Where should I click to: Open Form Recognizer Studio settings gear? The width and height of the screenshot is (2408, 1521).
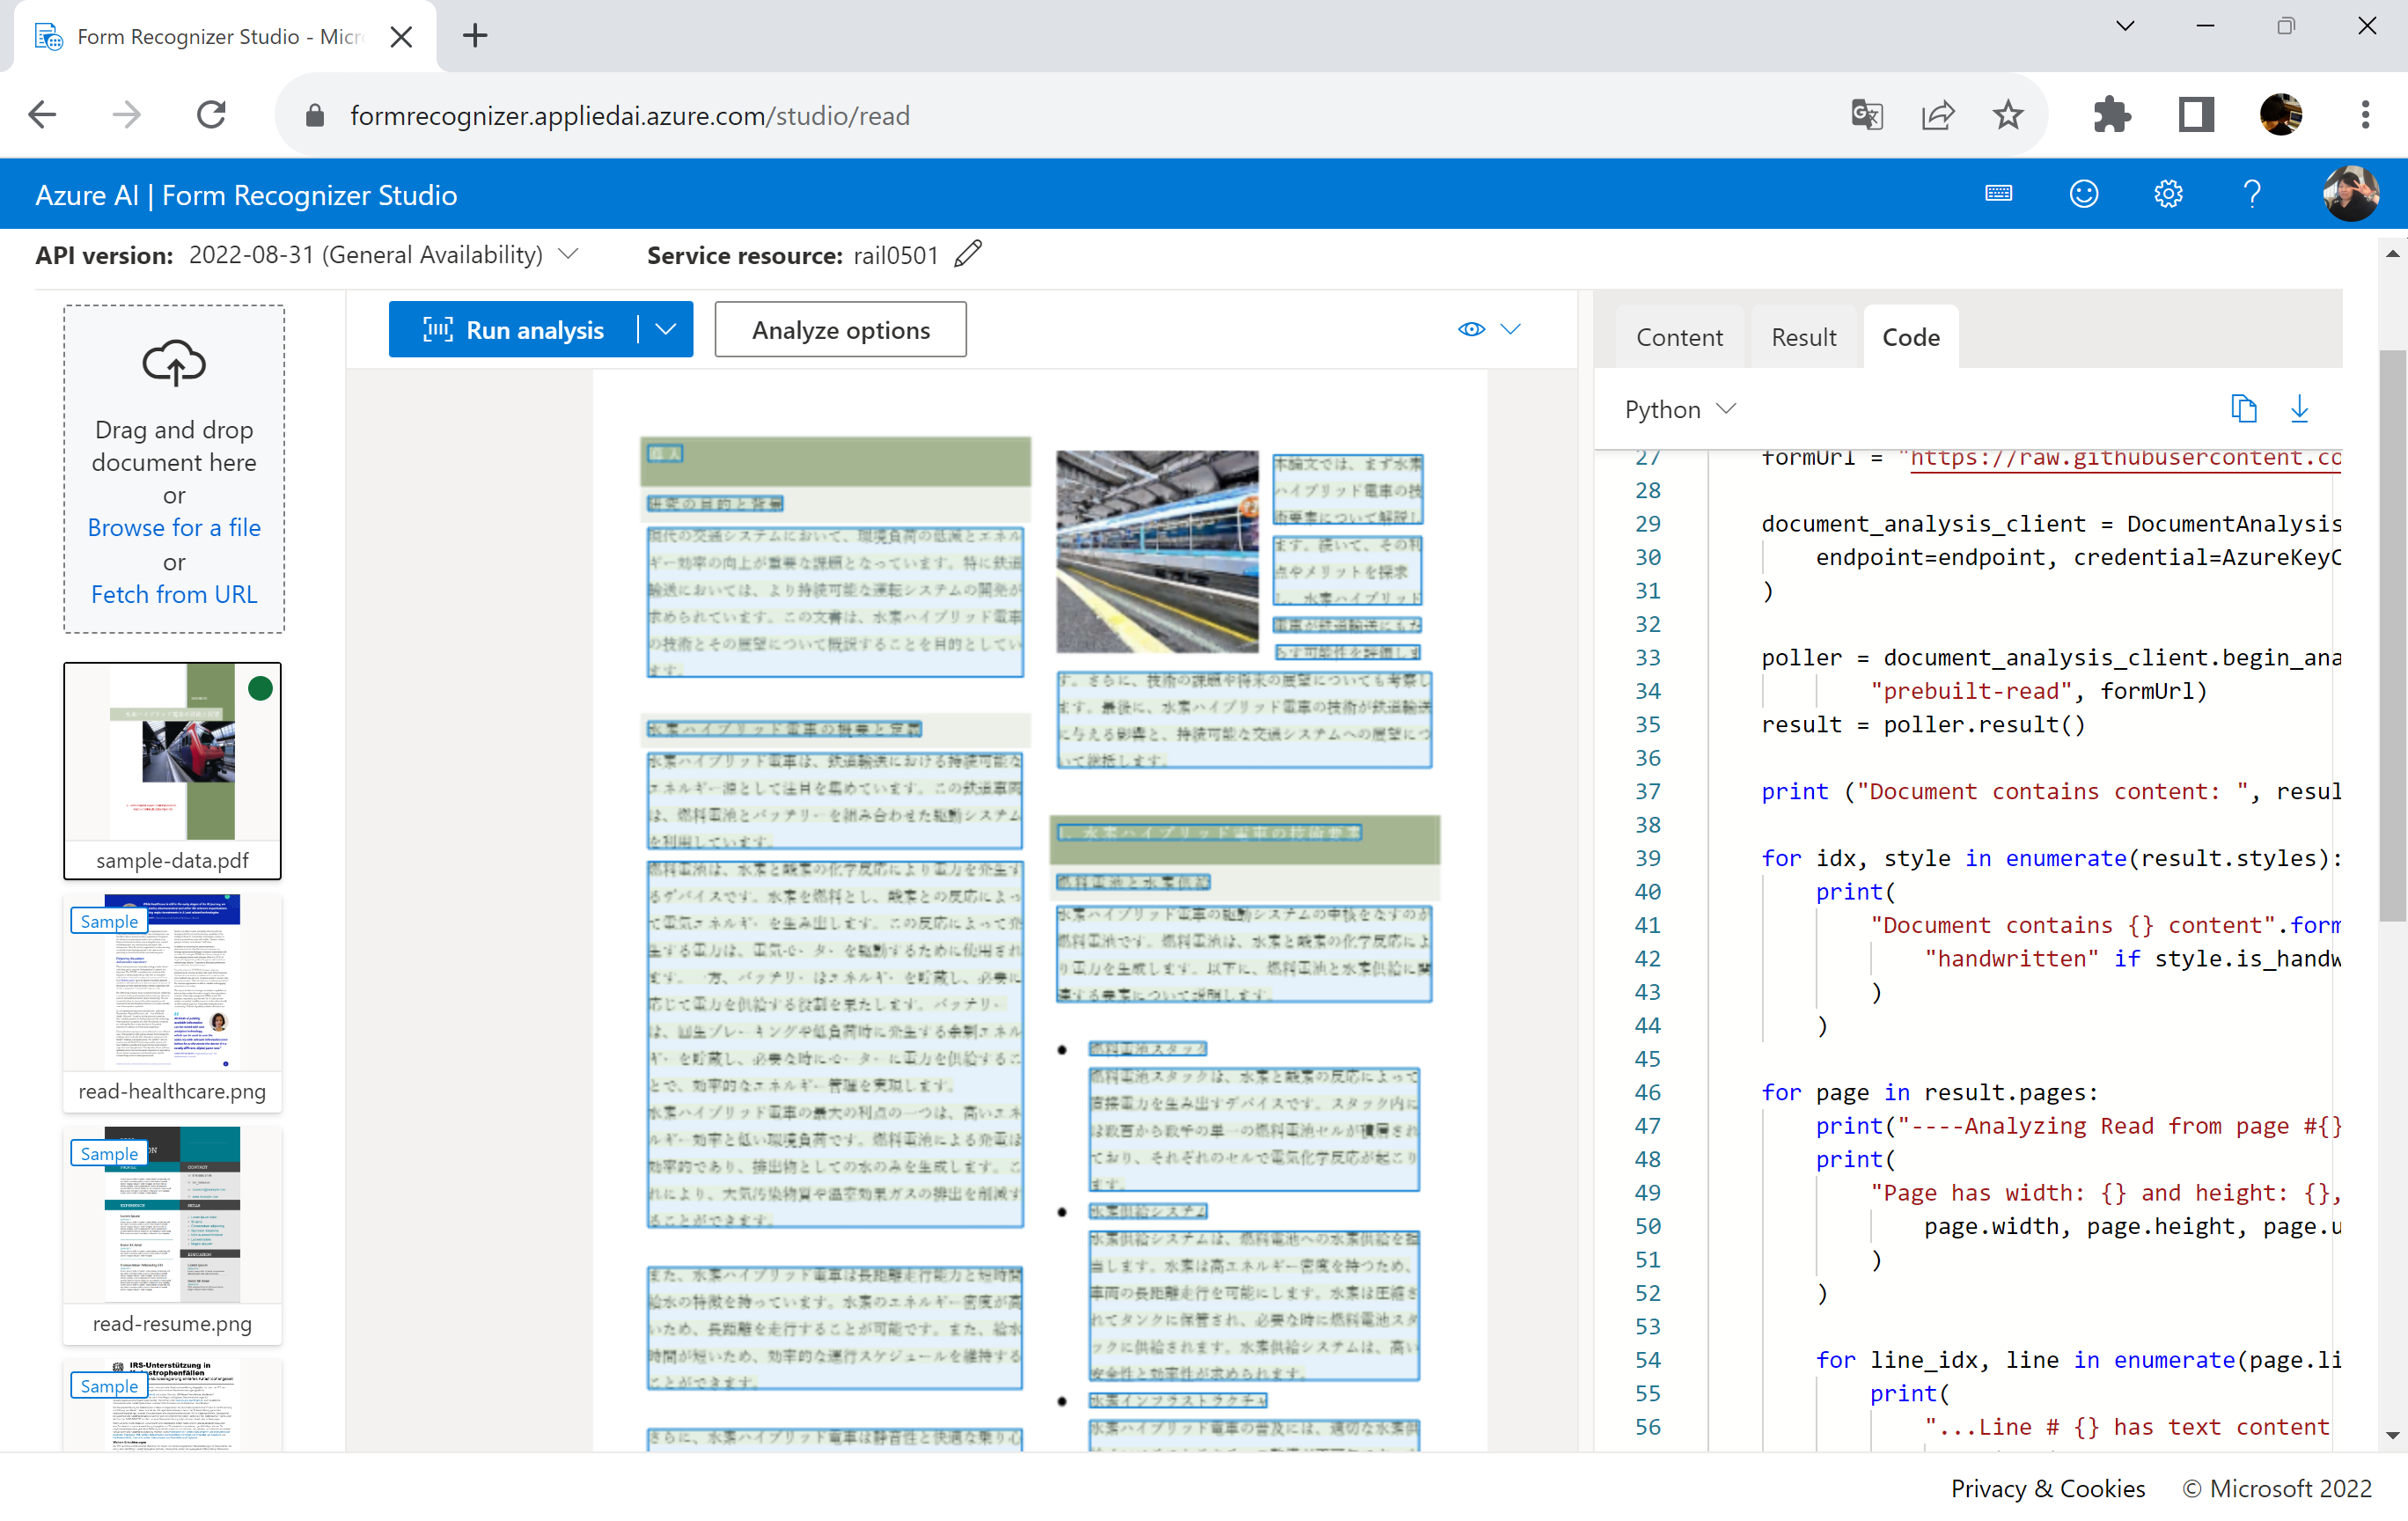point(2168,193)
